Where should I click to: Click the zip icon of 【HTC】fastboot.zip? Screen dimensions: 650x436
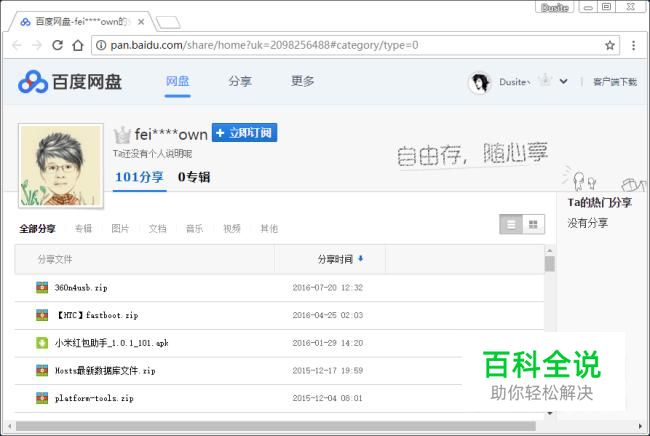[x=42, y=315]
